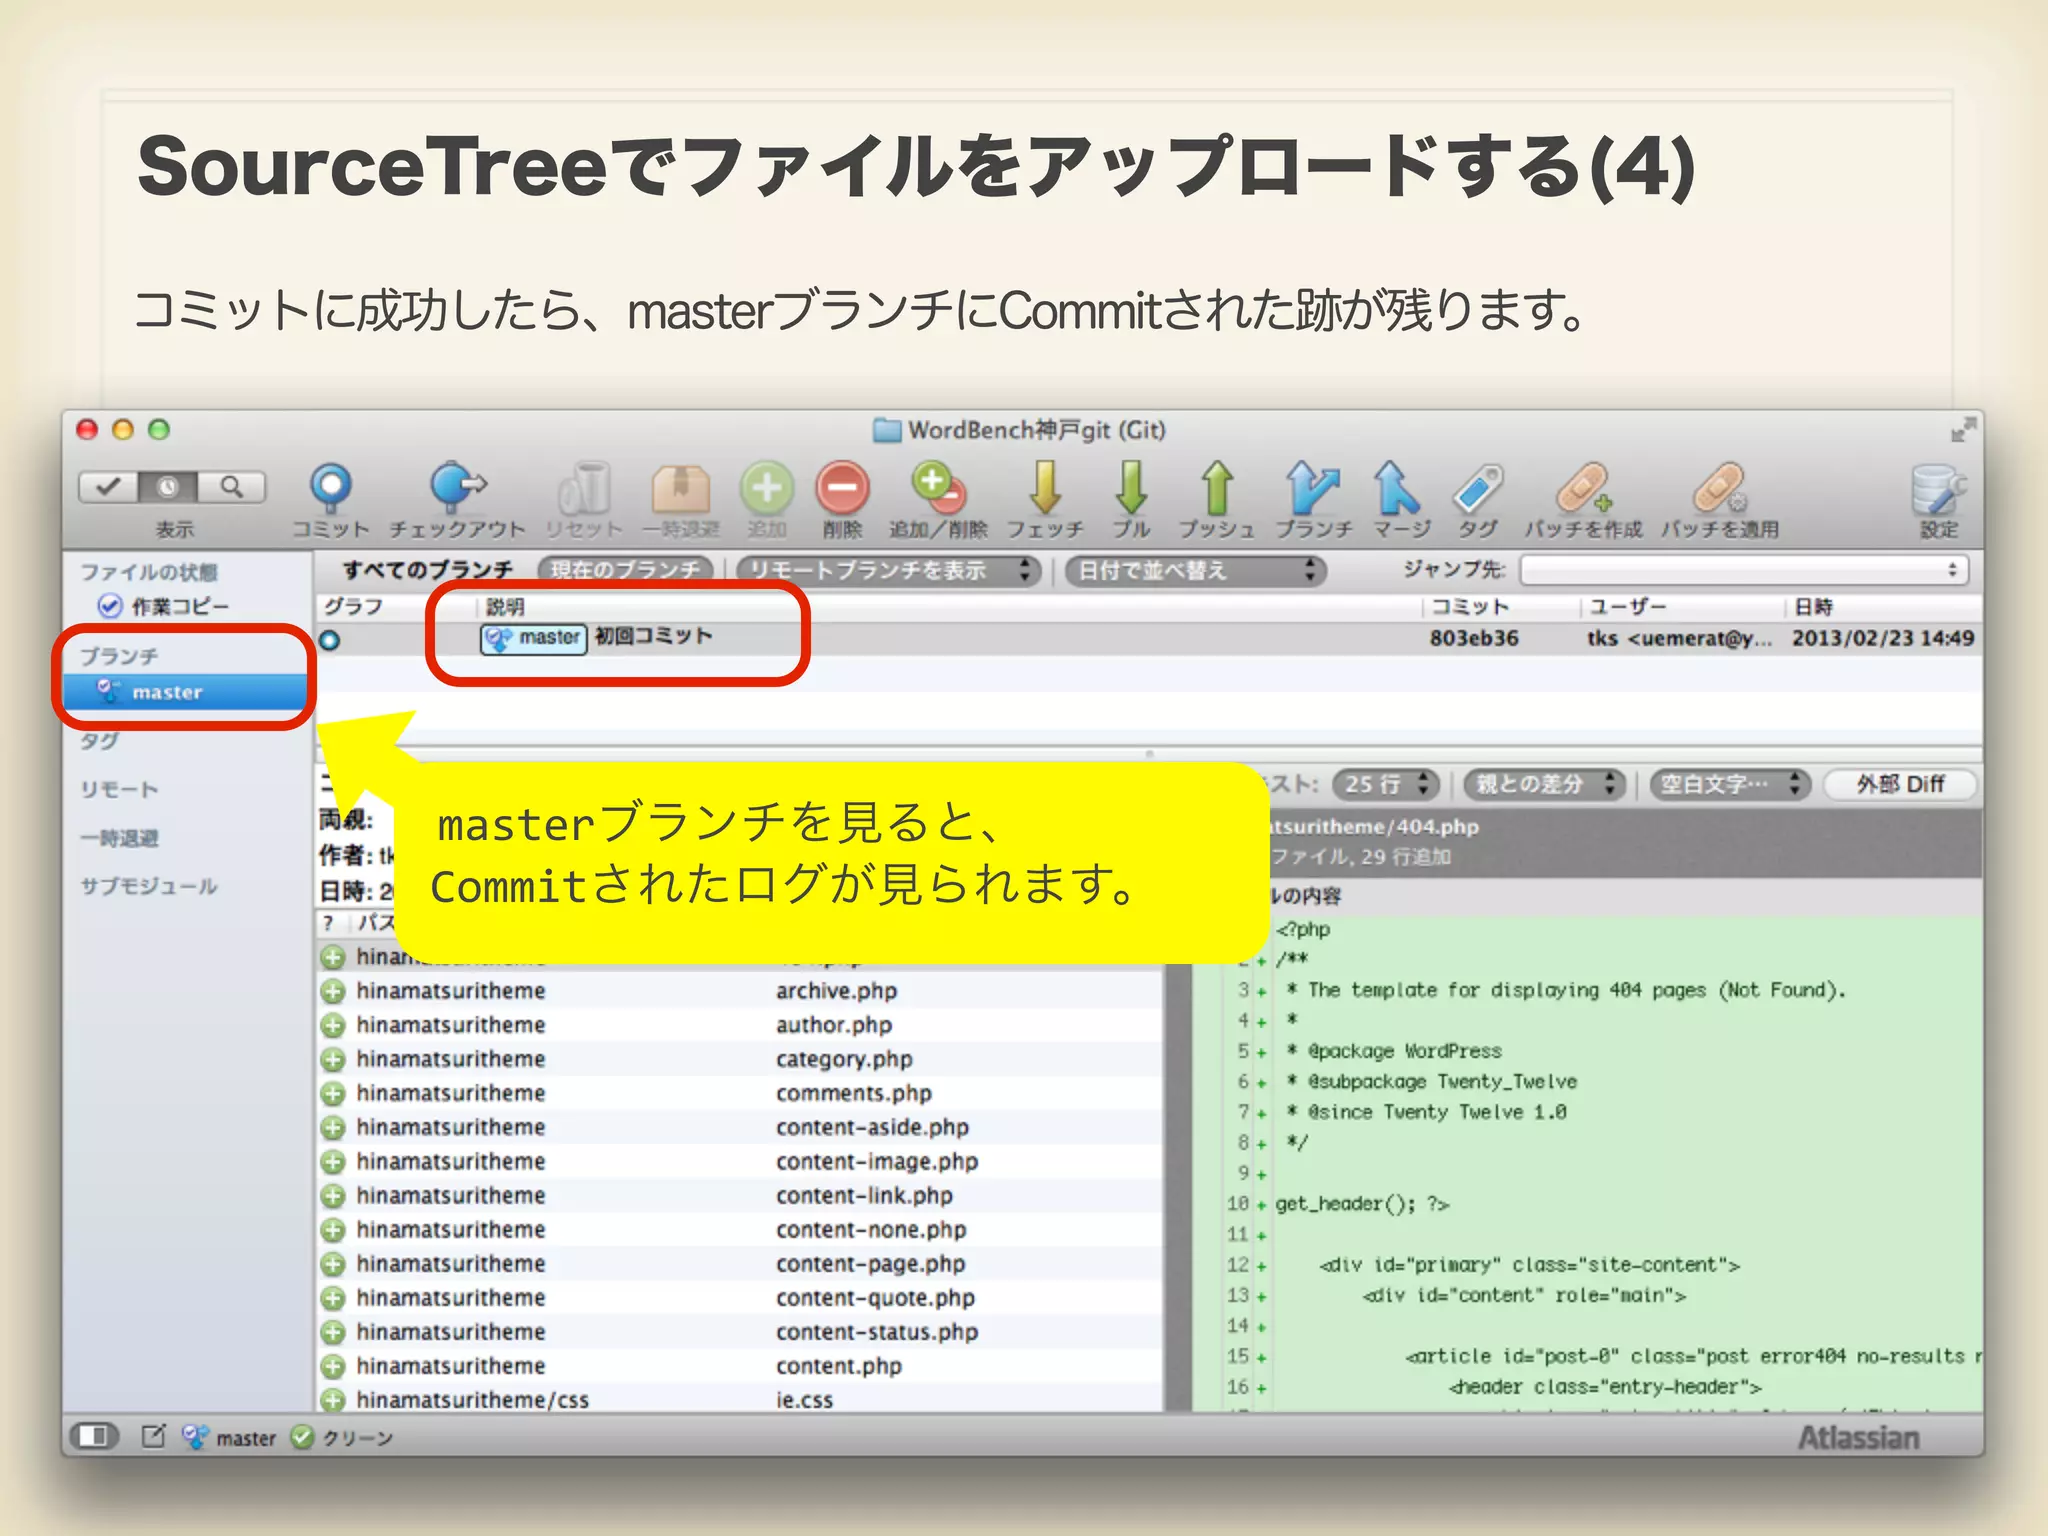Click the External Diff (外部 Diff) button
2048x1536 pixels.
click(x=1900, y=784)
